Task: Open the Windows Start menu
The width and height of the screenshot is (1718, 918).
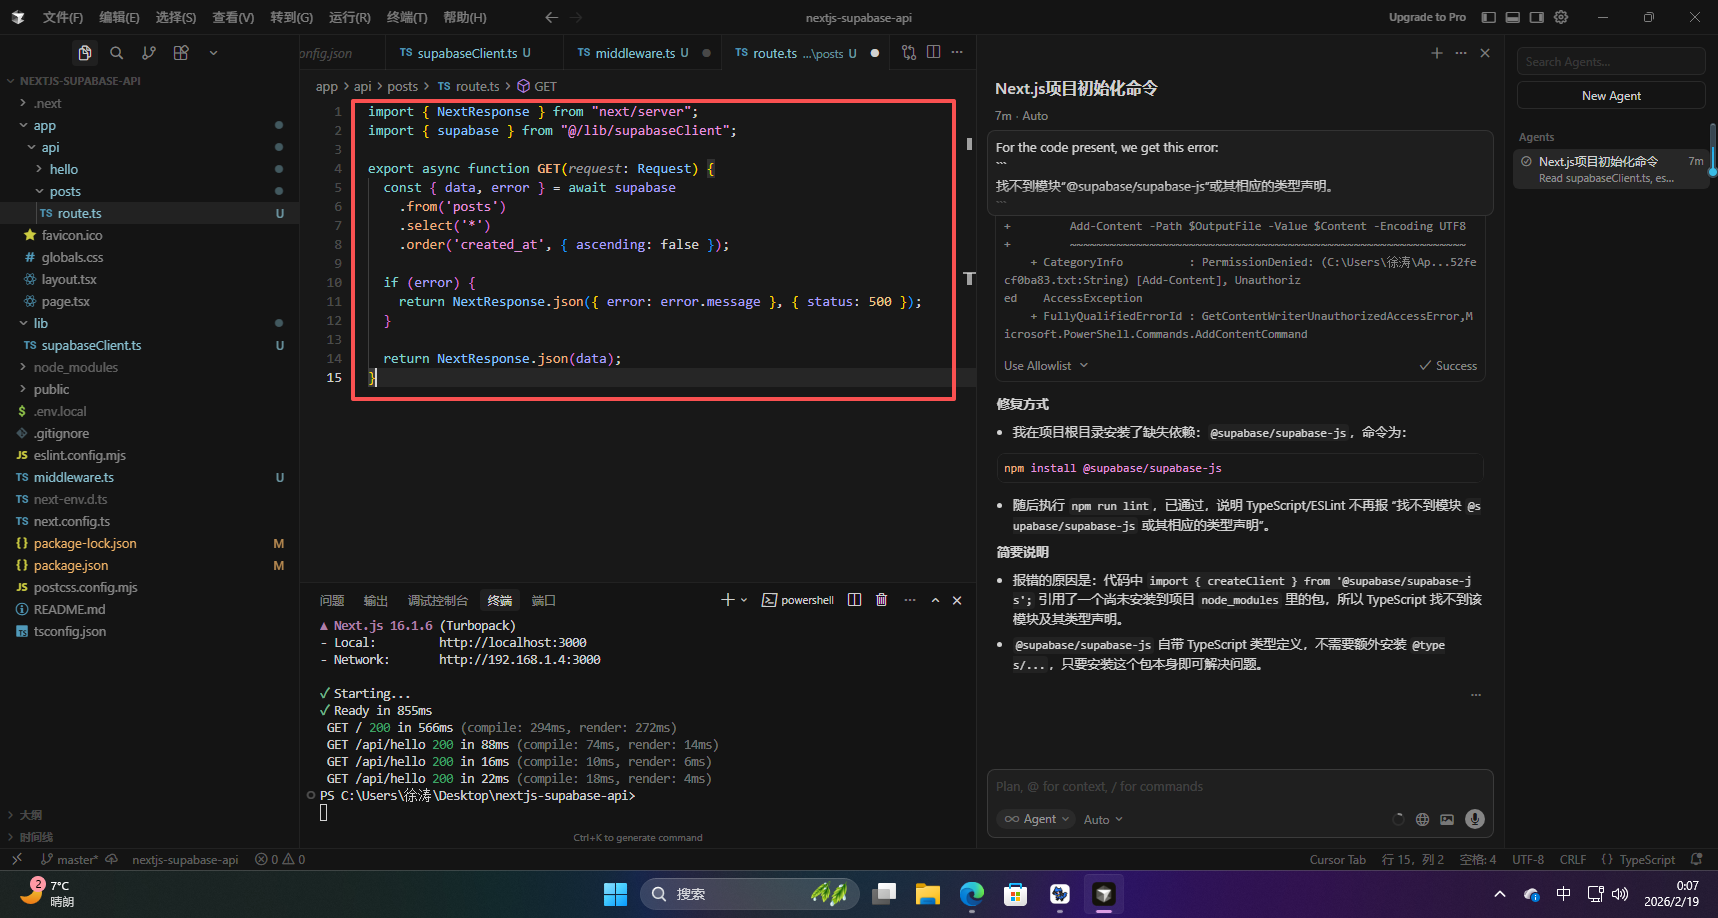Action: (615, 894)
